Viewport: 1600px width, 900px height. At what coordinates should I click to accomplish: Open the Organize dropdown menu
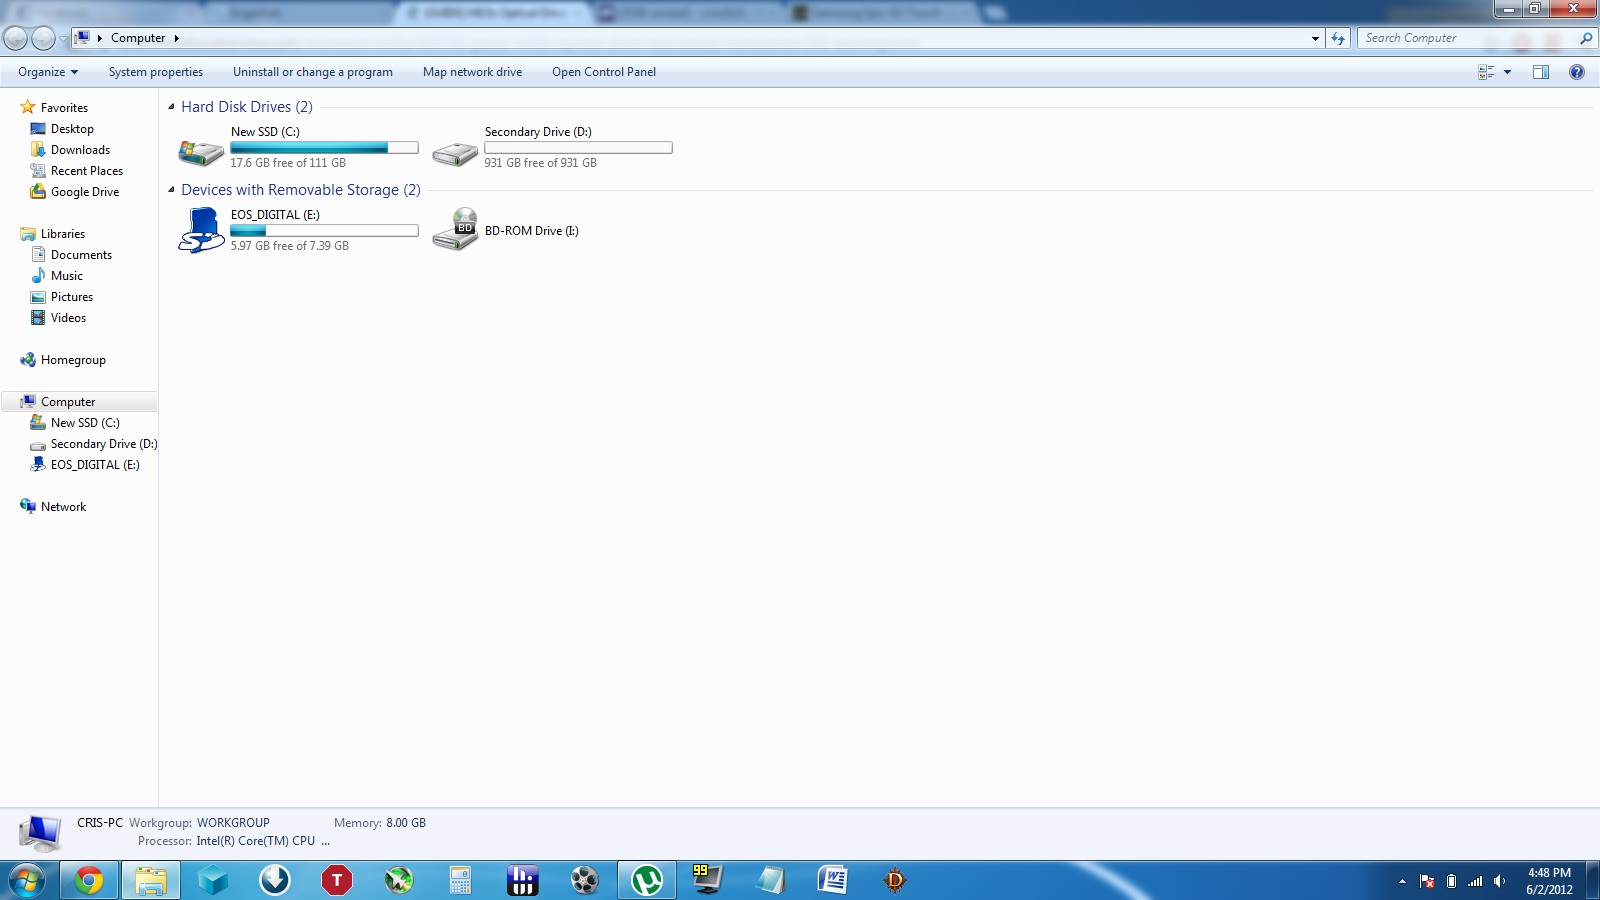point(48,72)
